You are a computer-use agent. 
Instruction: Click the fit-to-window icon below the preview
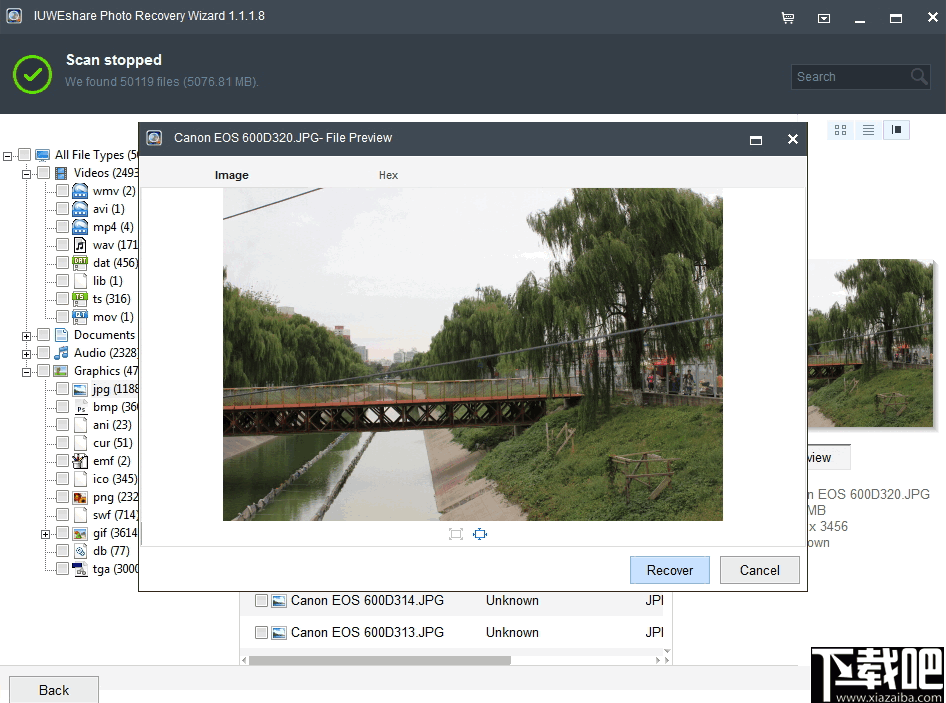456,534
